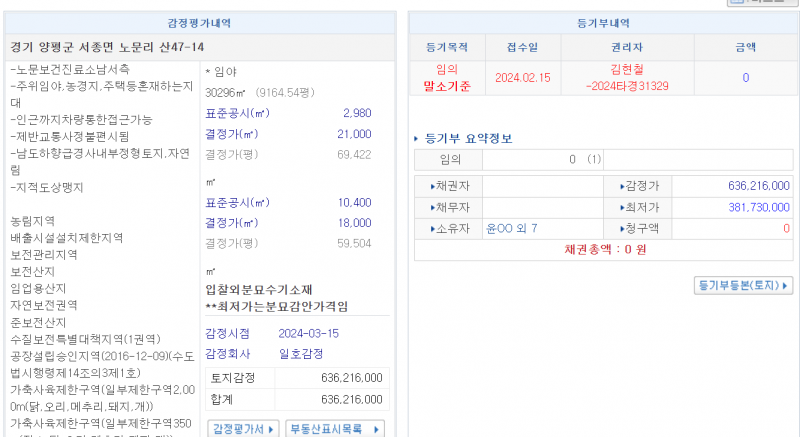Click the owner entry 윤OO 외 7
Screen dimensions: 800x437
[x=511, y=228]
